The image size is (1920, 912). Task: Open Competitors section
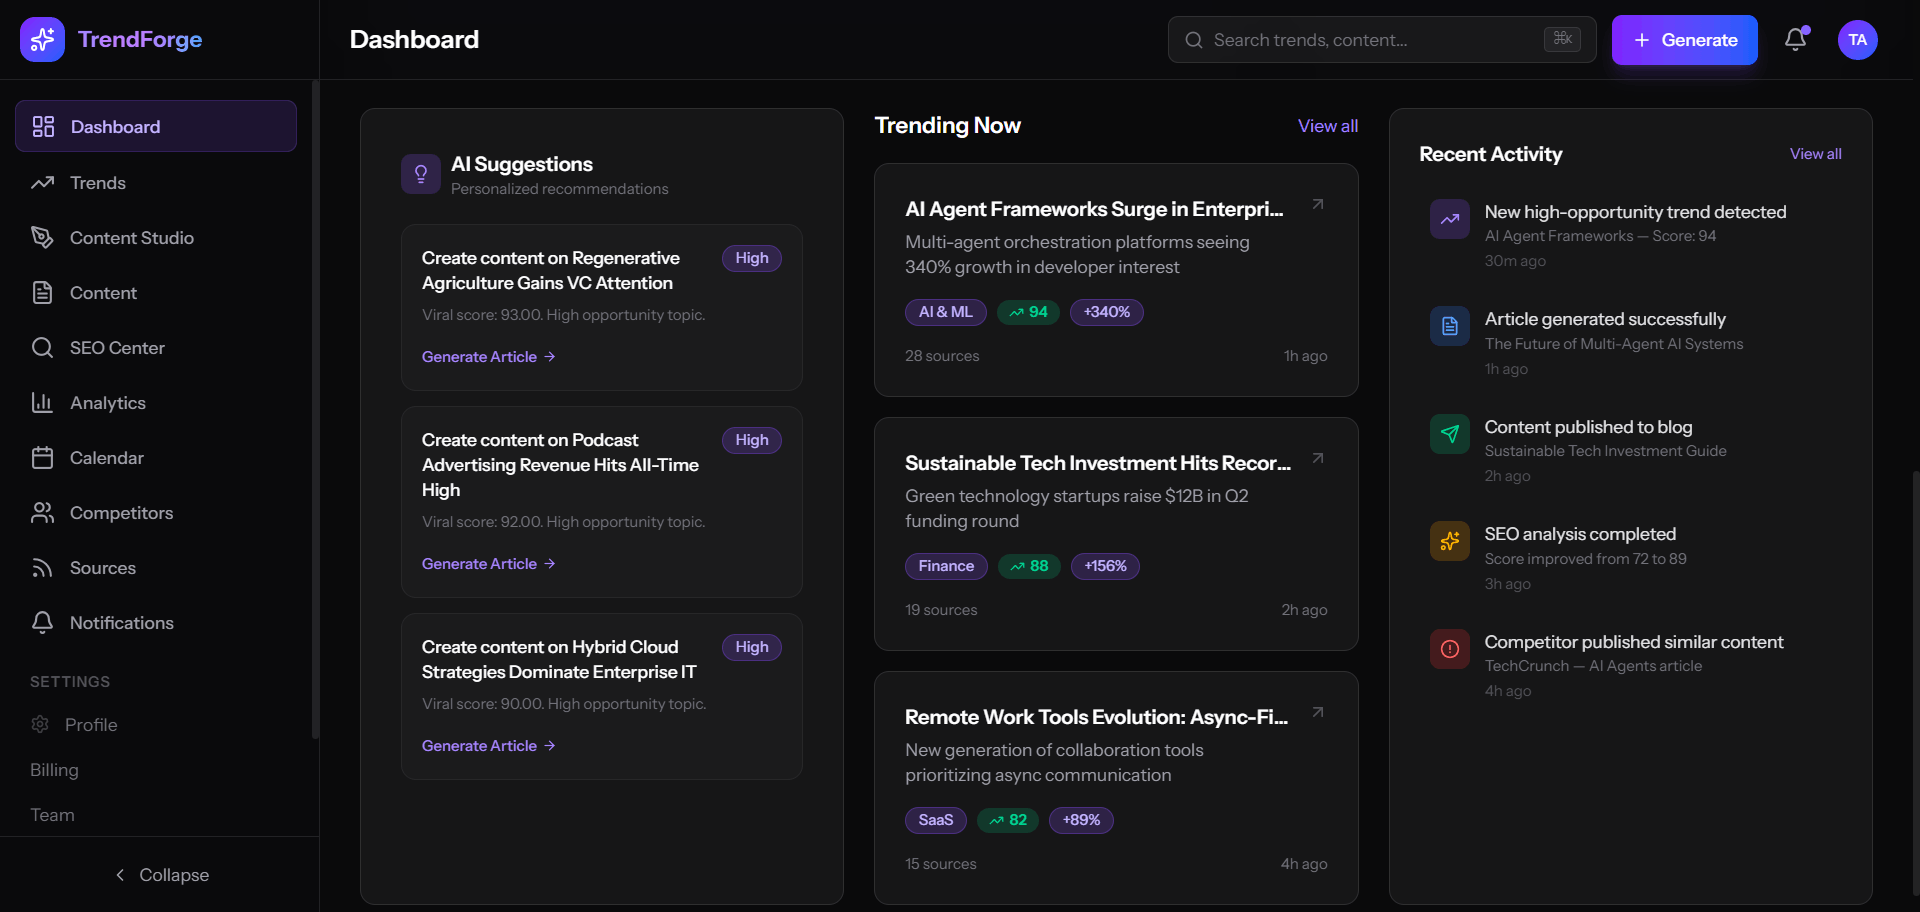pyautogui.click(x=156, y=512)
